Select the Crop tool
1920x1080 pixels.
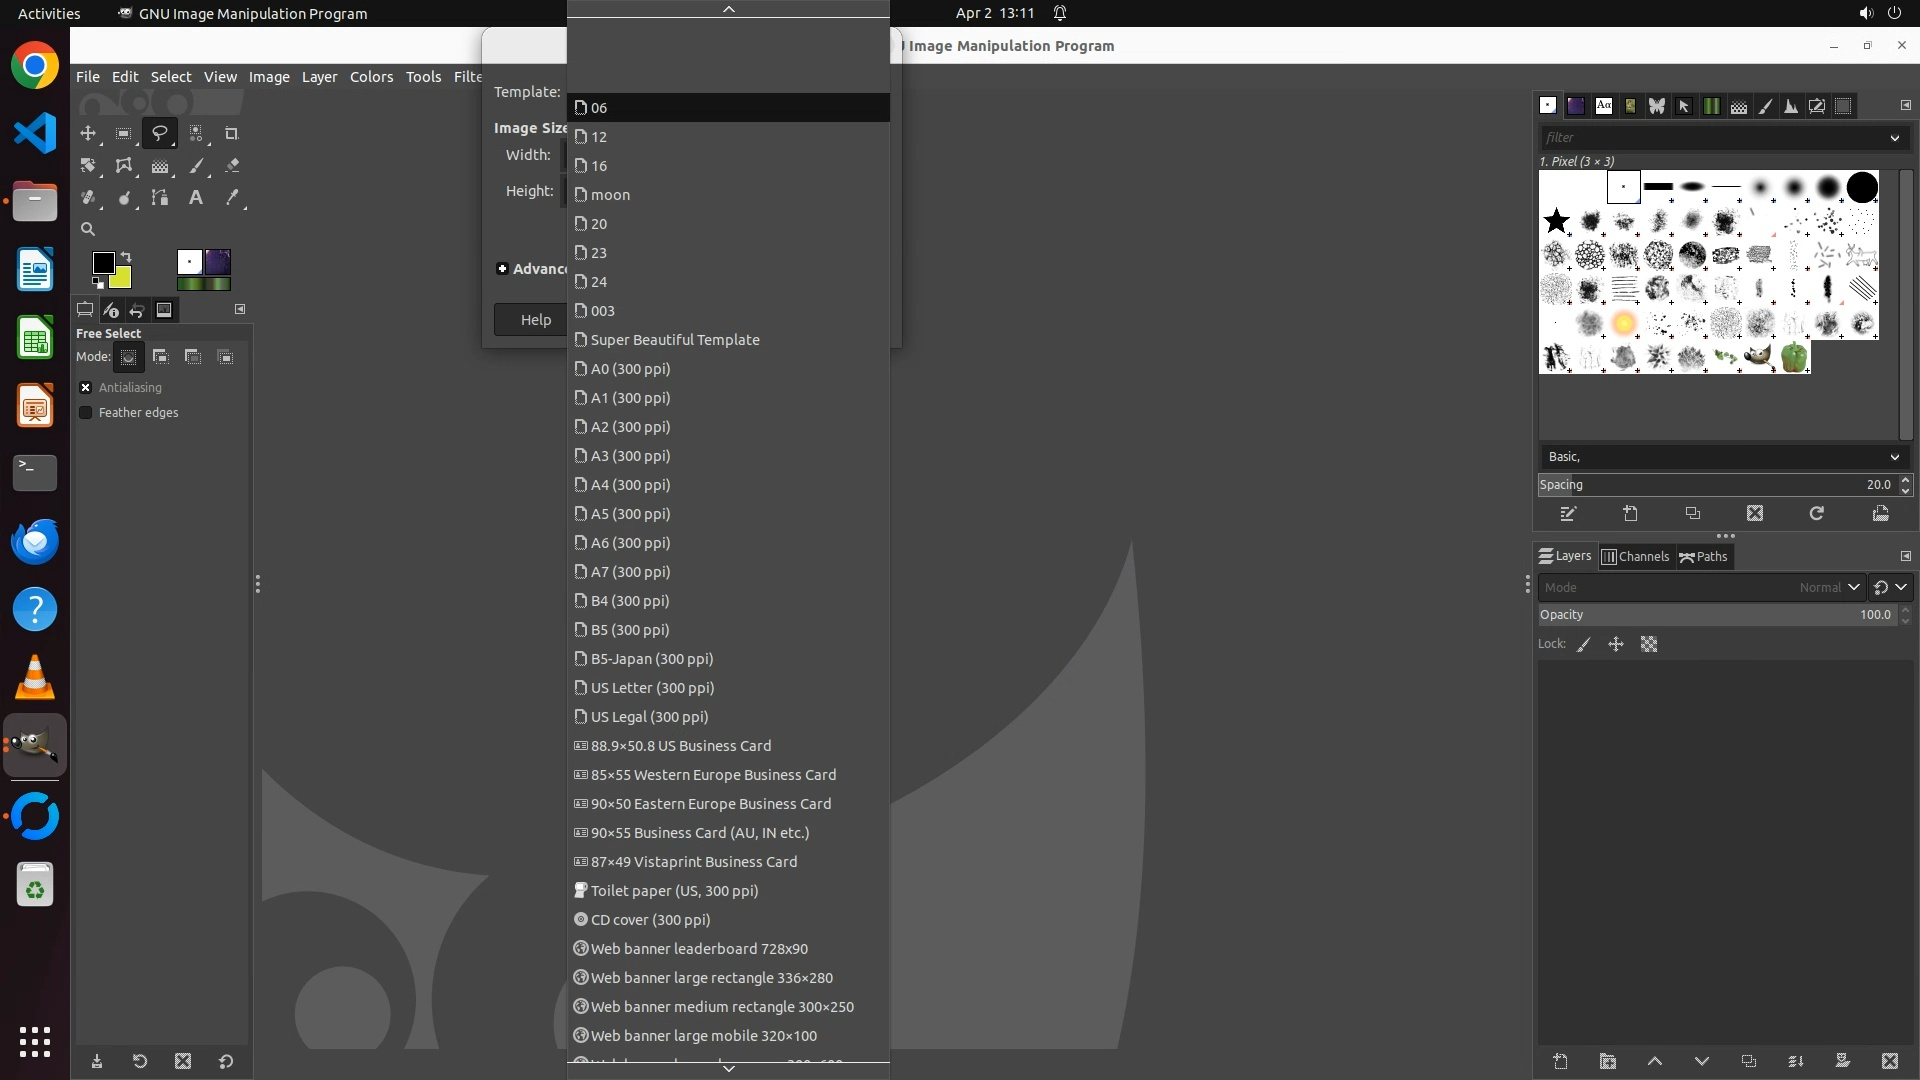coord(231,133)
